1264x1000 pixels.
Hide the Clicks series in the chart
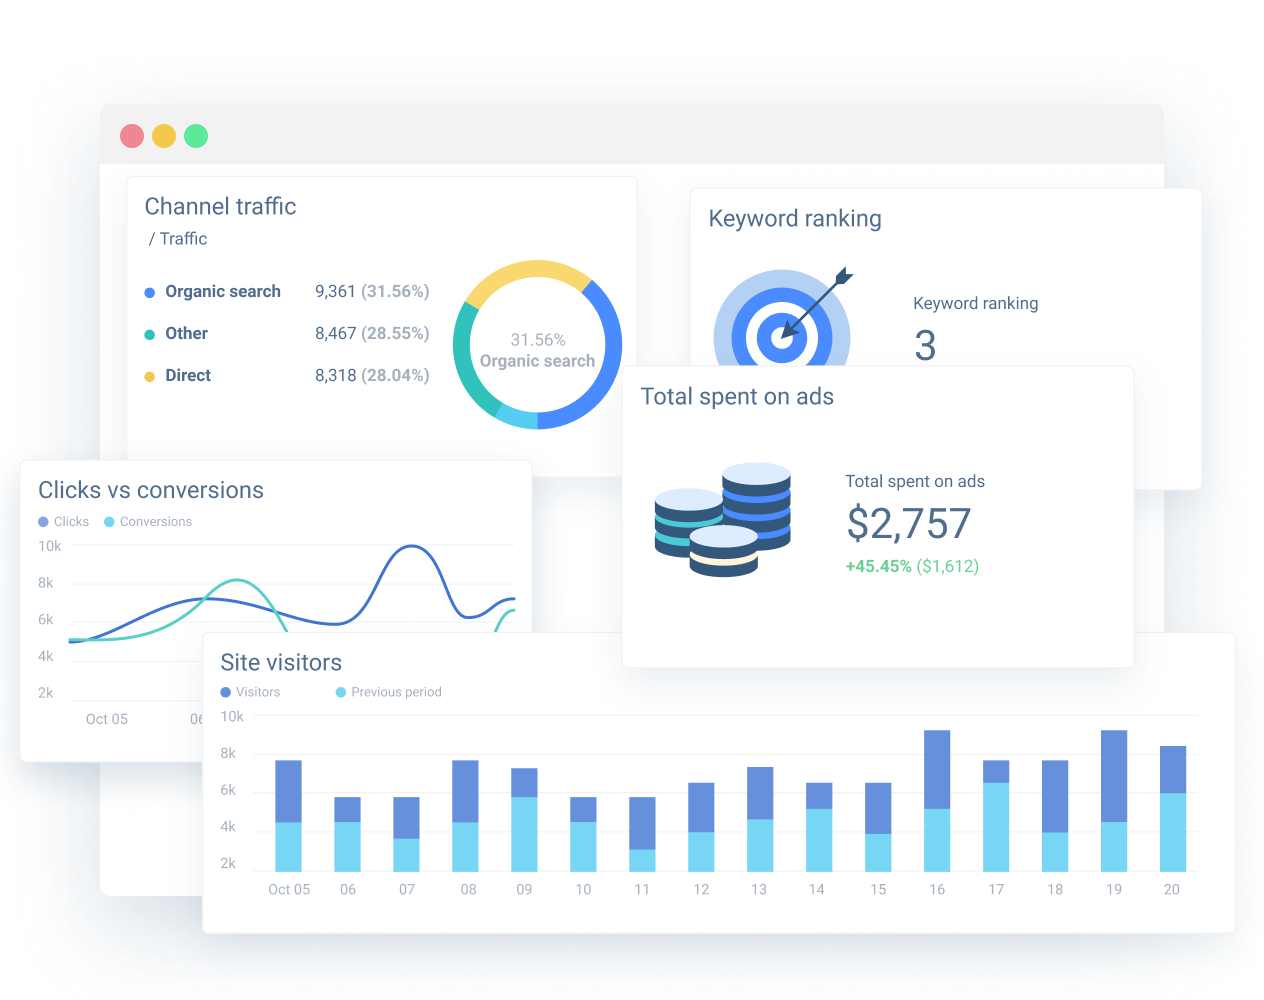pyautogui.click(x=41, y=521)
